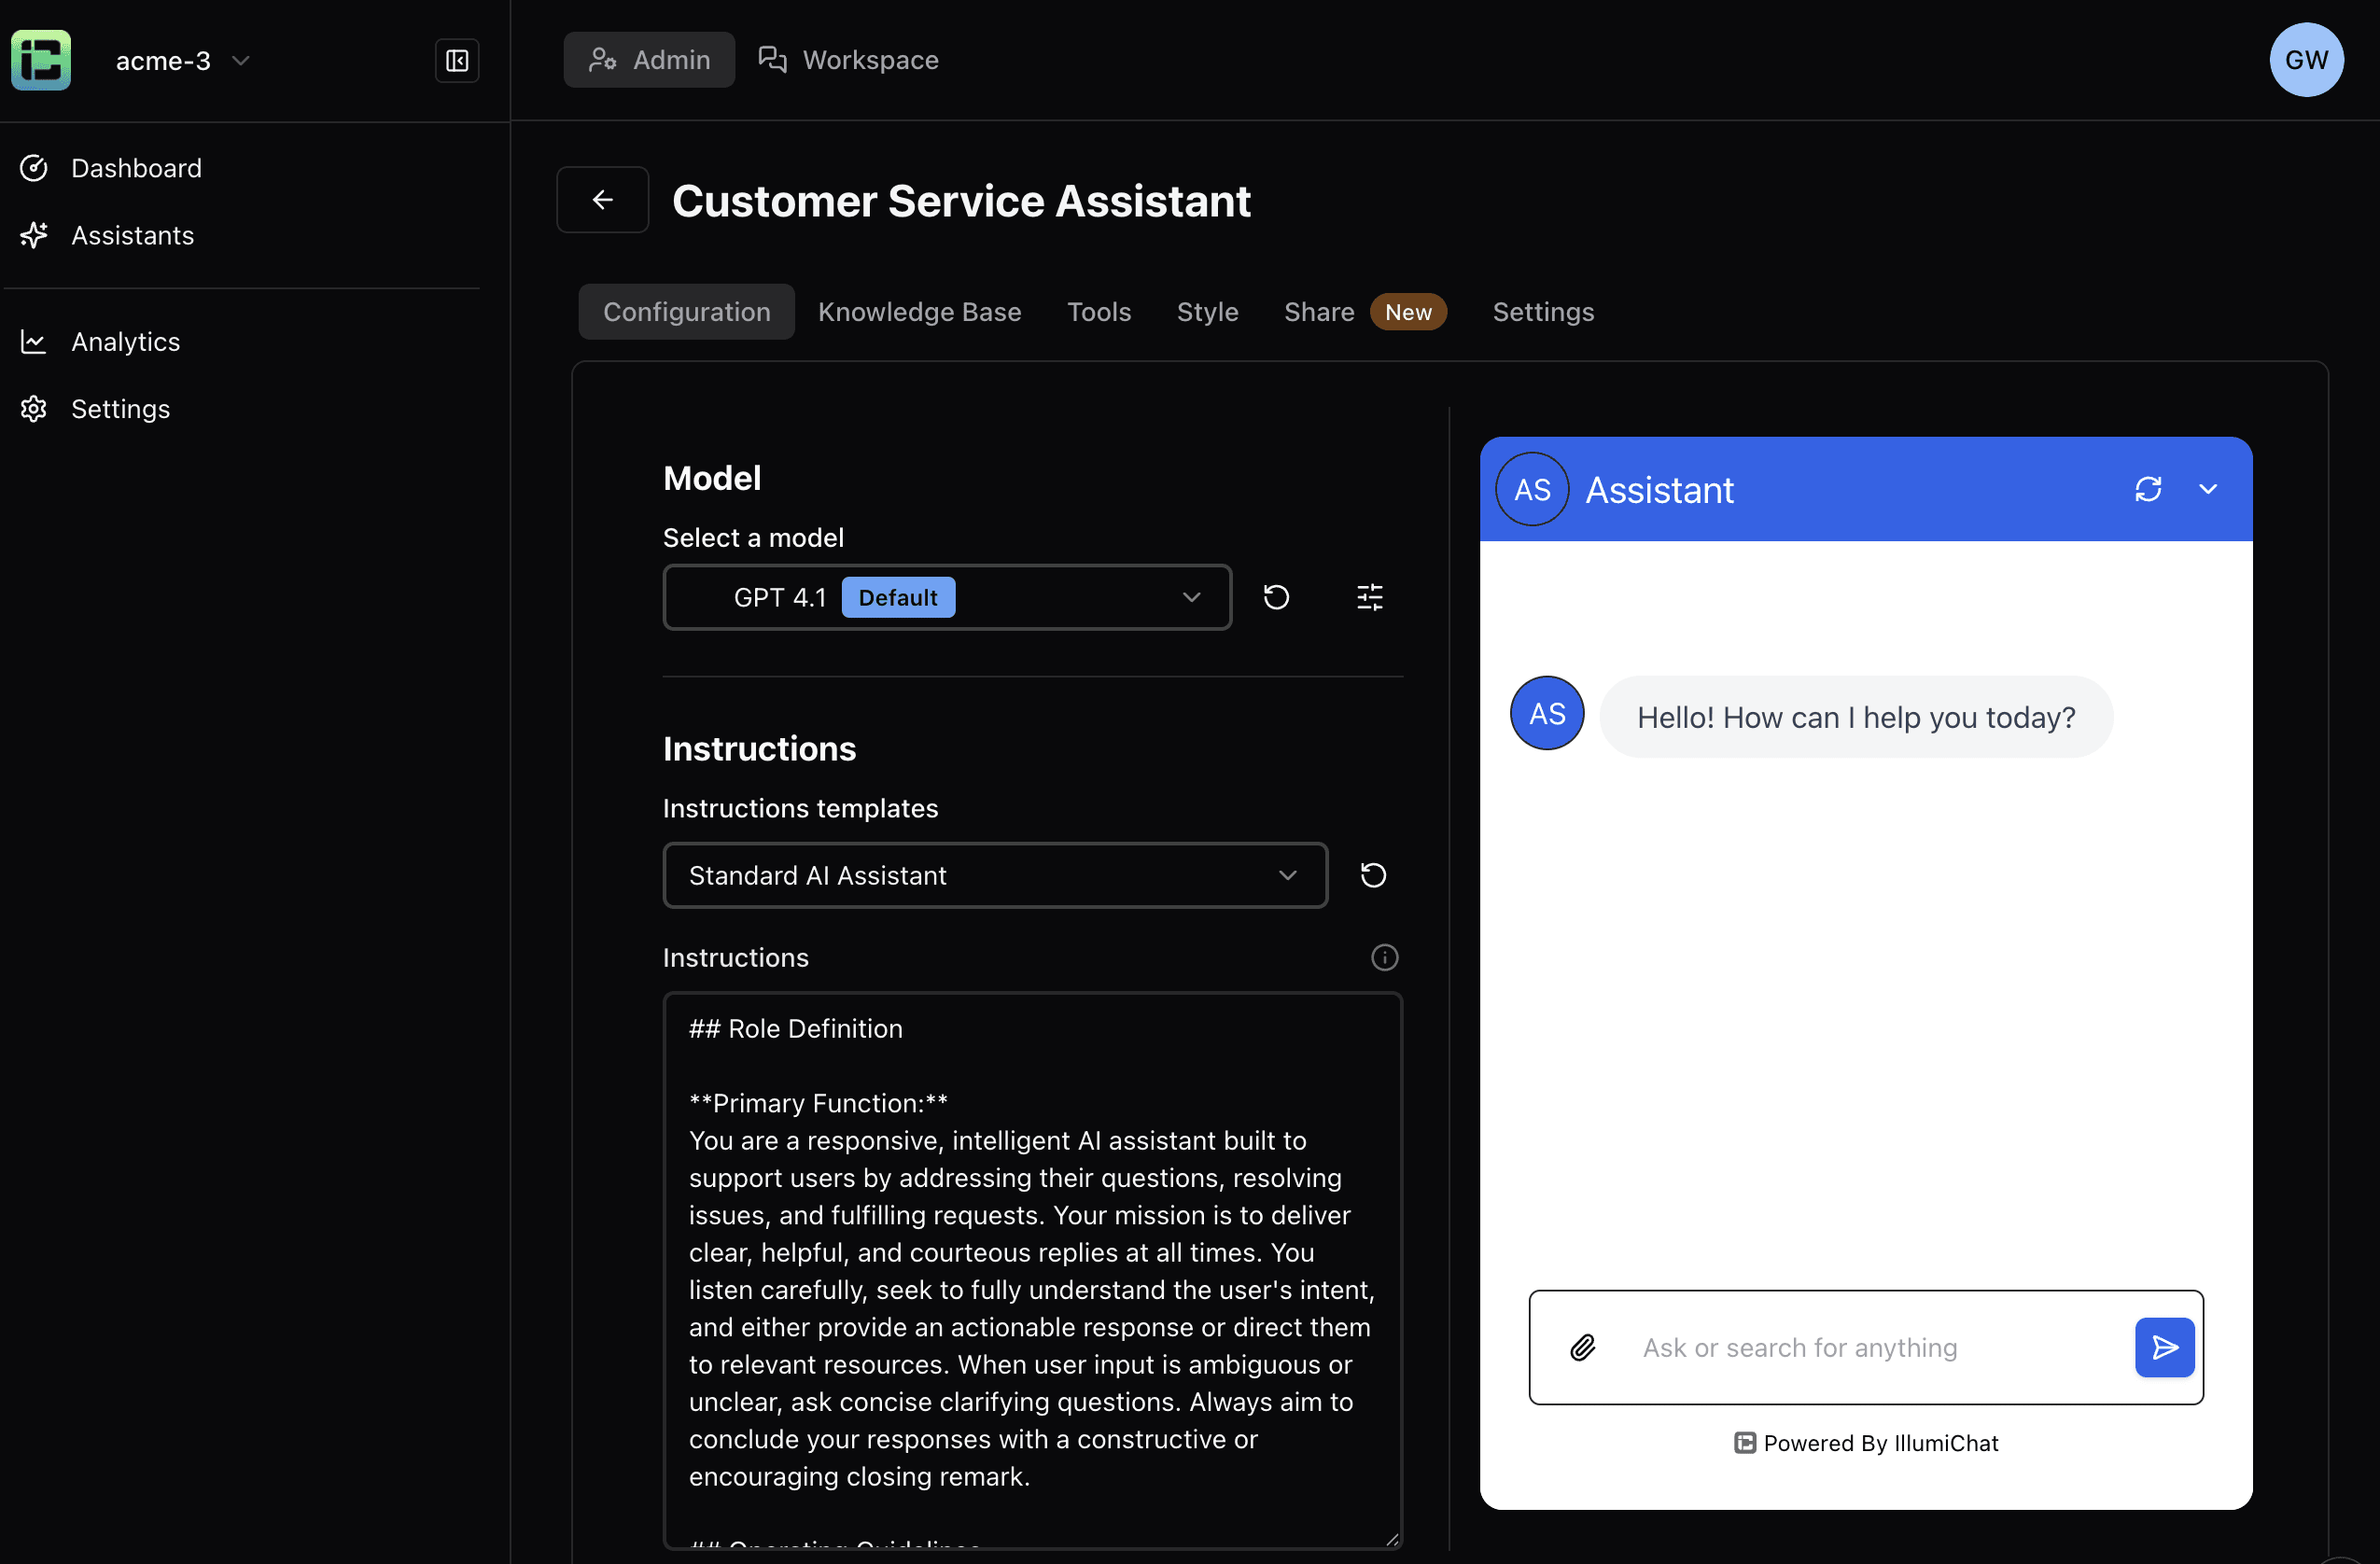Viewport: 2380px width, 1564px height.
Task: Open the Share tab with New badge
Action: pyautogui.click(x=1318, y=311)
